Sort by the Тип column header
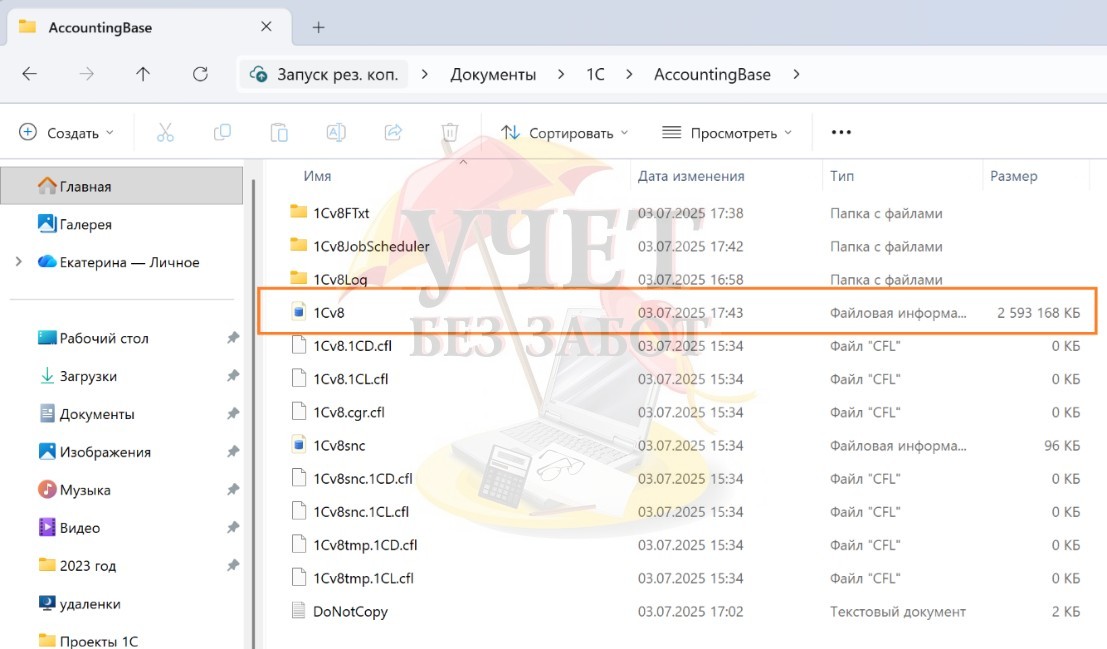The width and height of the screenshot is (1107, 649). (842, 176)
